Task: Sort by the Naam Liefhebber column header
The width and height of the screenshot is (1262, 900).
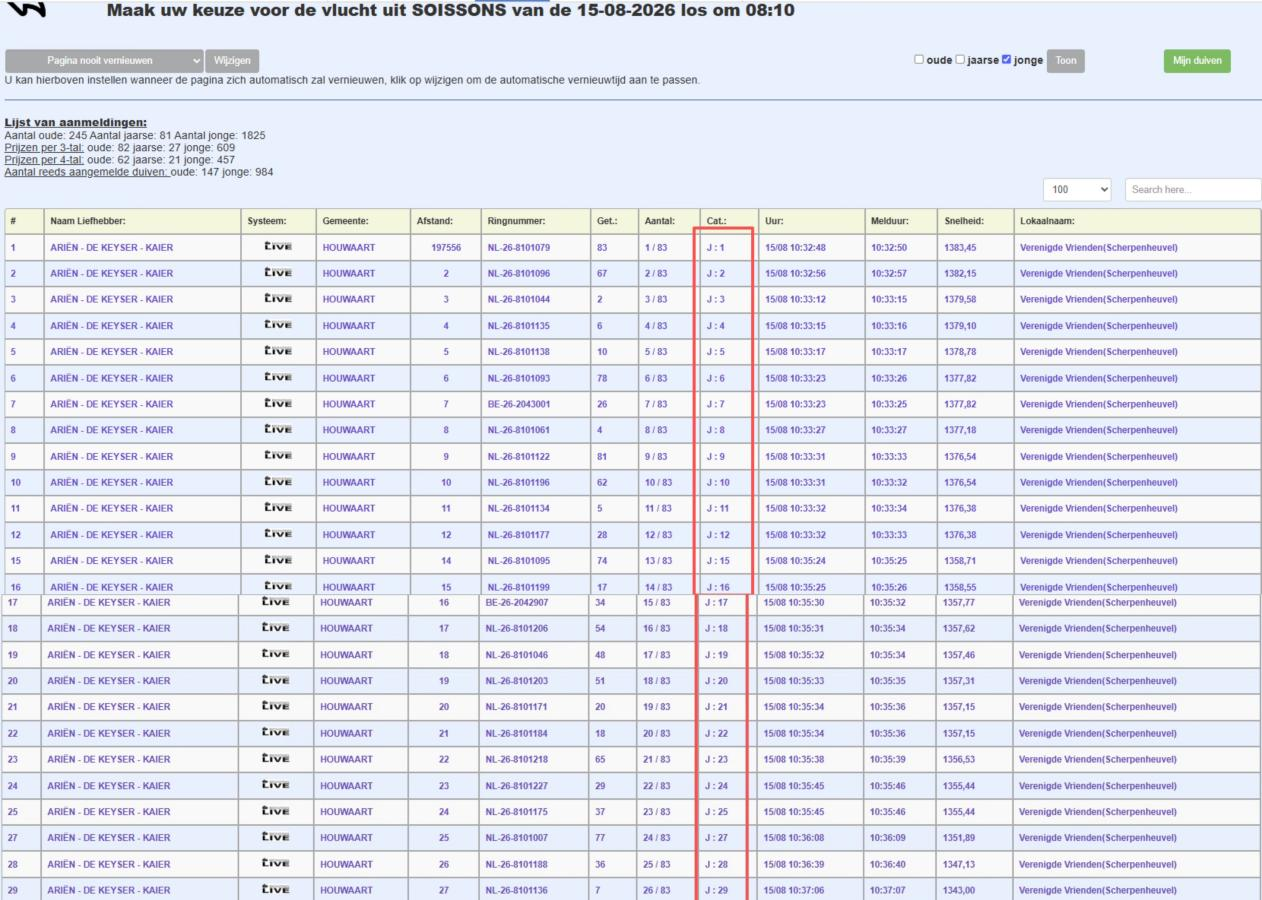Action: tap(141, 221)
